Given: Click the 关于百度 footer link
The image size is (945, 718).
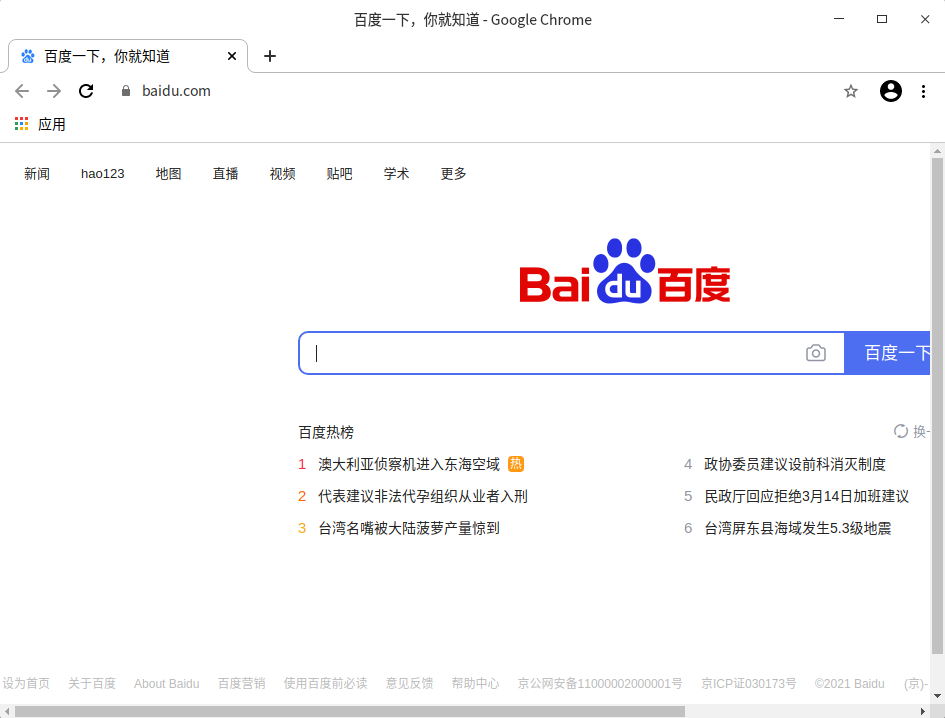Looking at the screenshot, I should 92,683.
